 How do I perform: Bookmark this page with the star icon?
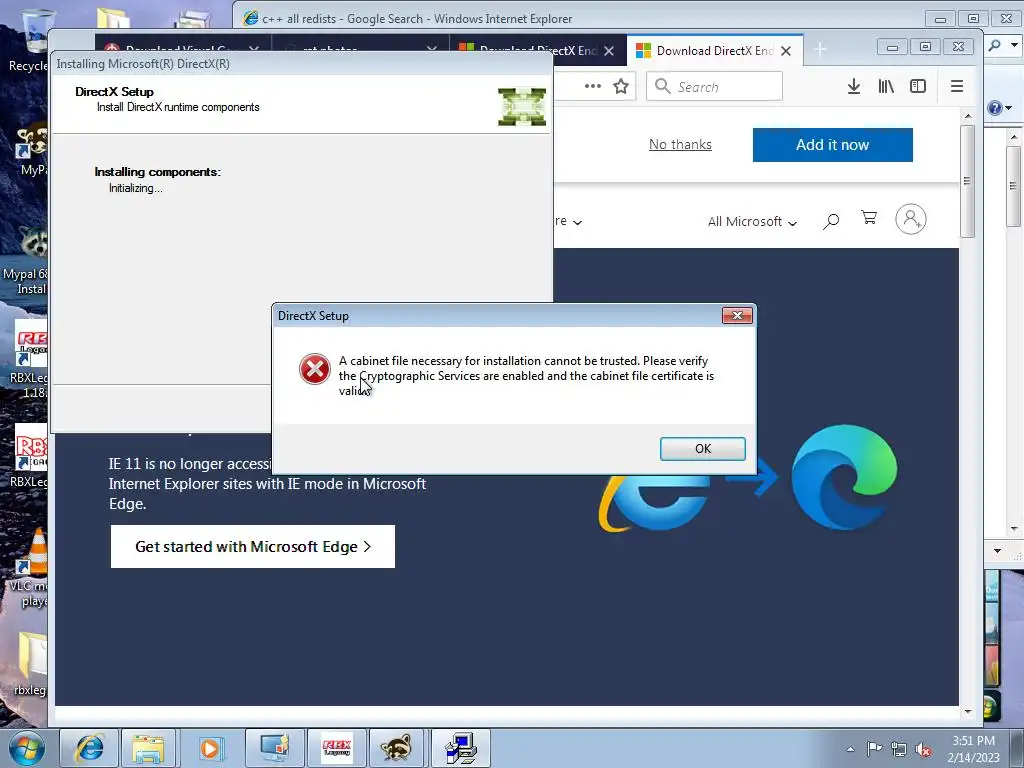click(620, 86)
